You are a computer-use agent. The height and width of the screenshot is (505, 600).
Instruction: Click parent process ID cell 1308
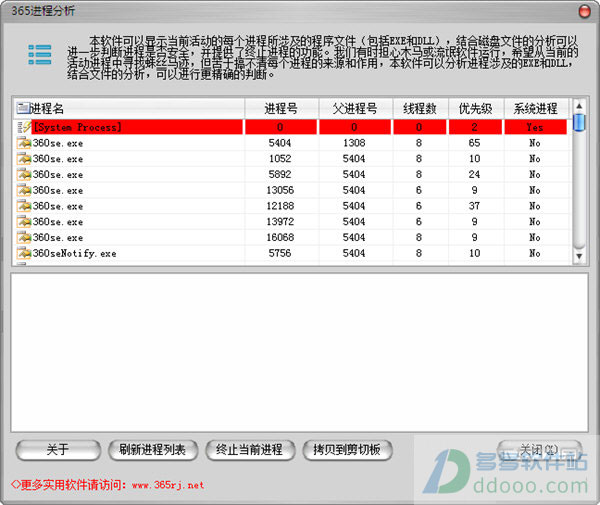(354, 143)
